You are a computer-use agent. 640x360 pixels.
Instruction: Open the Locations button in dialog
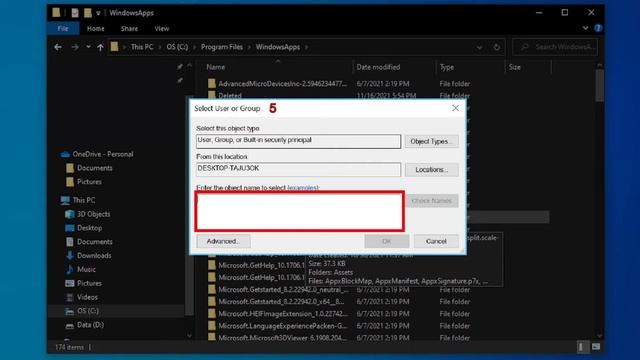pos(431,169)
